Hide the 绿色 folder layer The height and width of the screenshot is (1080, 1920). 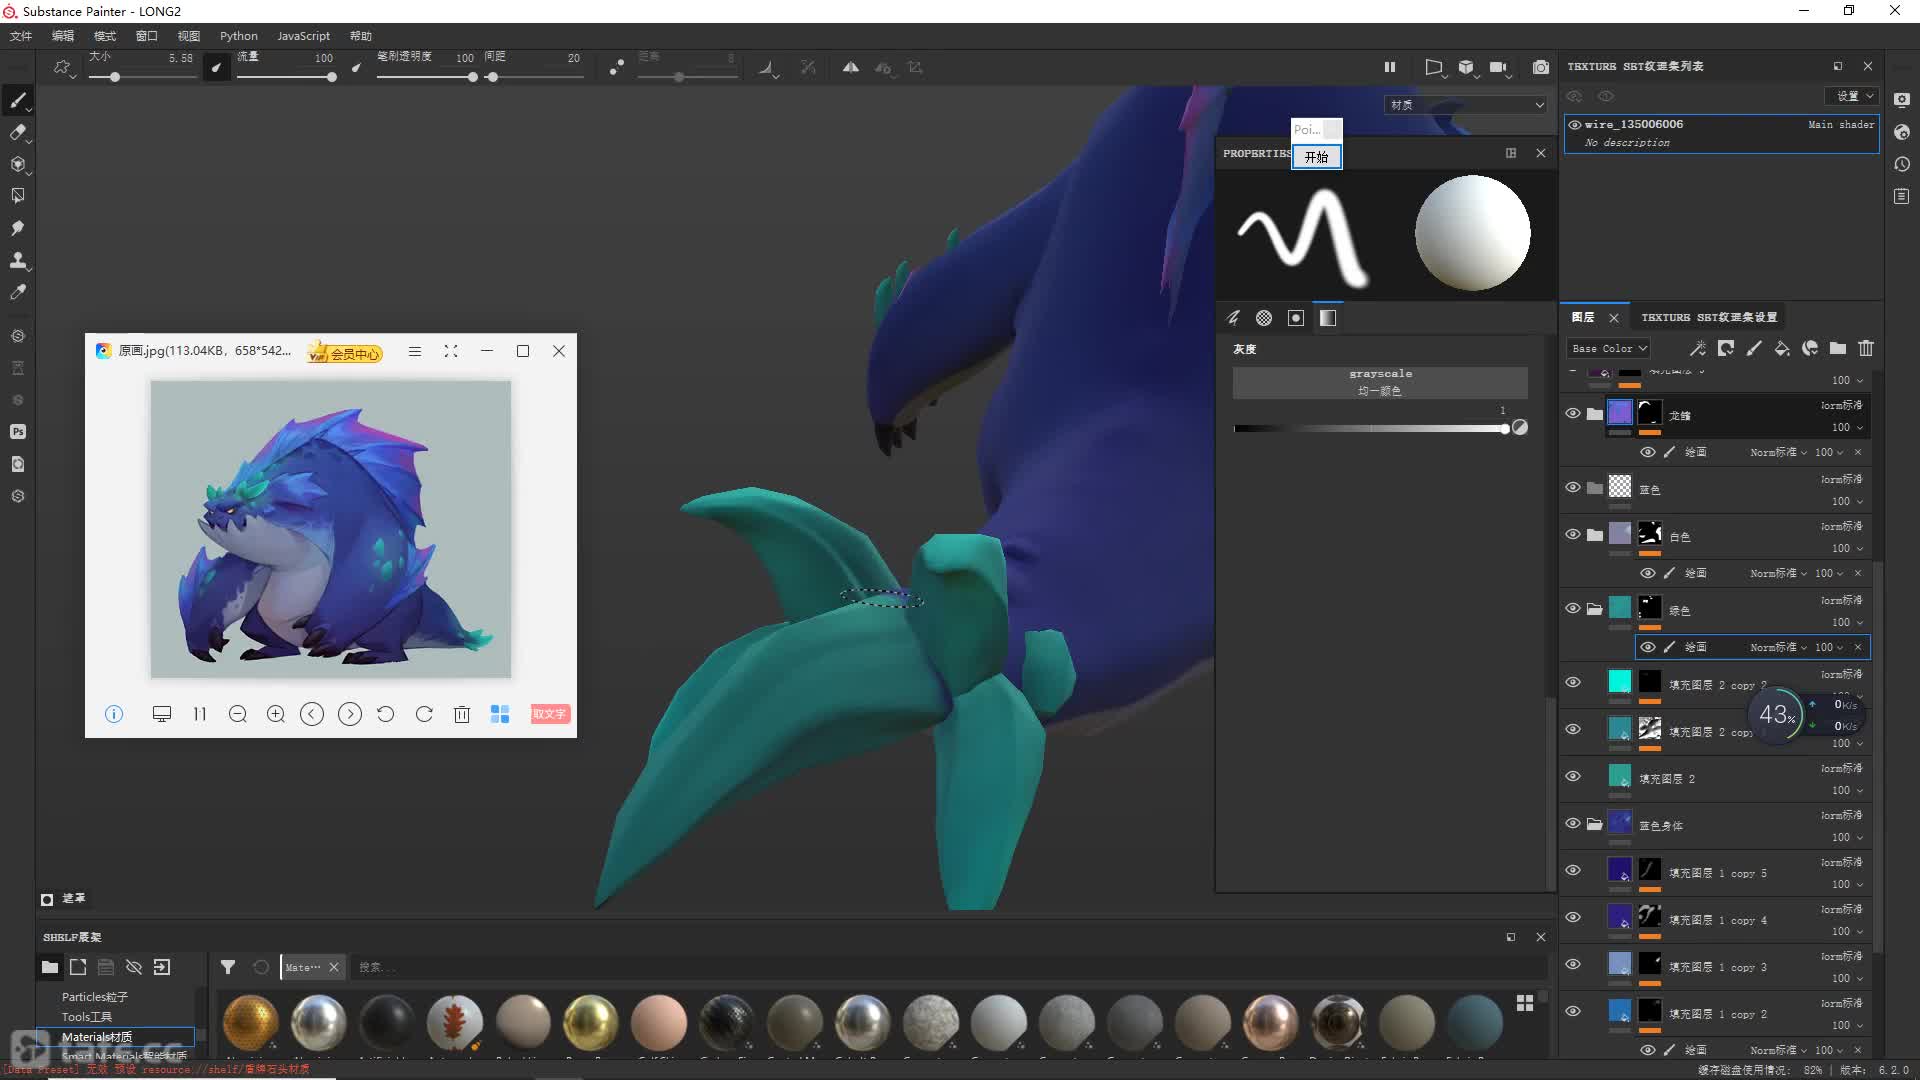tap(1573, 608)
